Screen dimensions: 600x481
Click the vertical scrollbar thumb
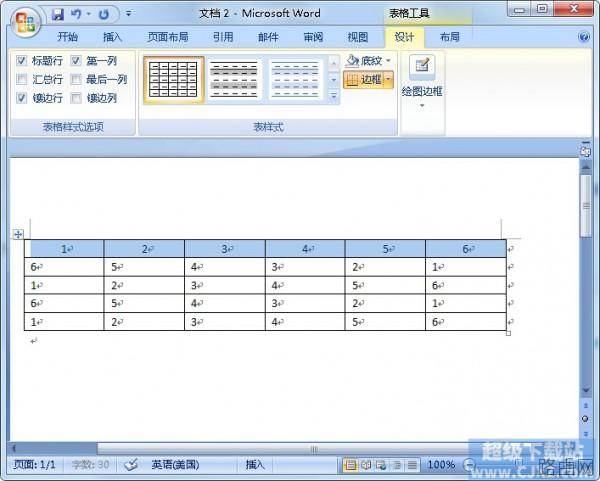click(586, 206)
